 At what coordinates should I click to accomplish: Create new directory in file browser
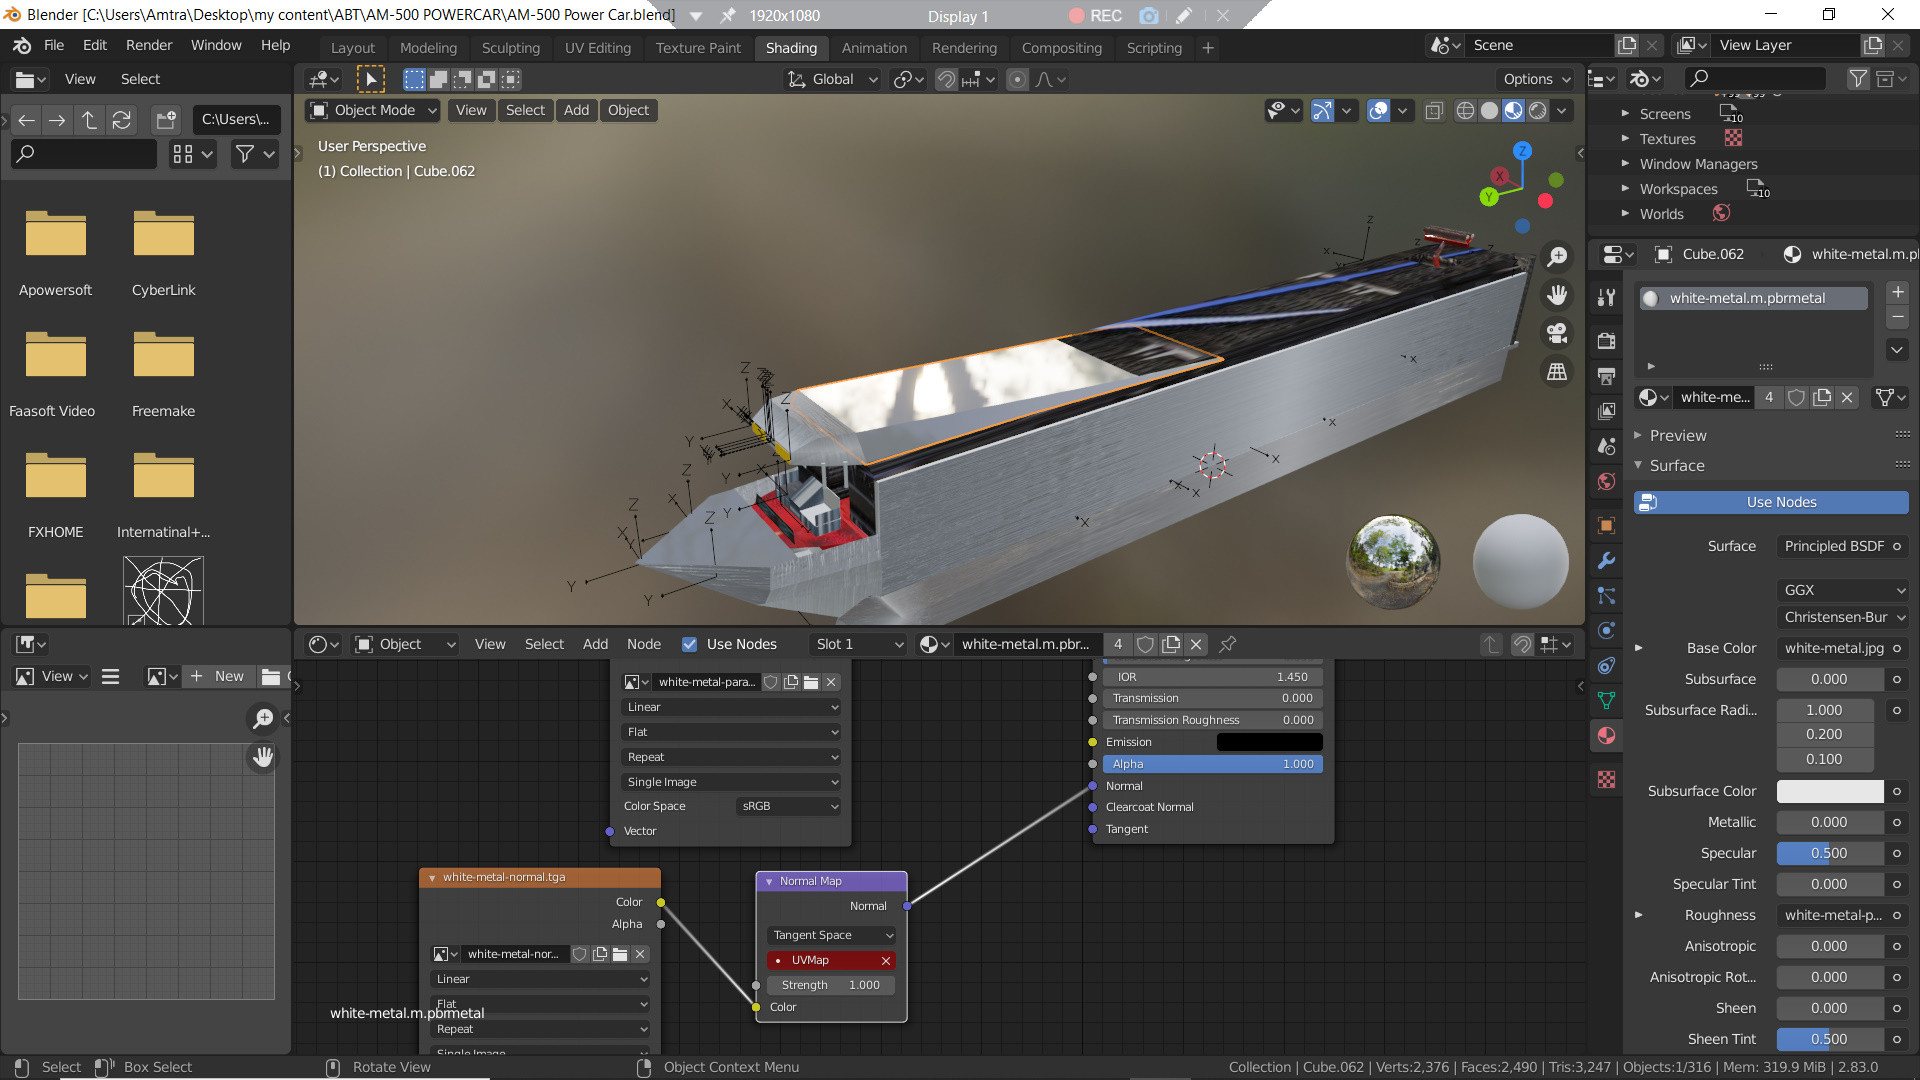coord(166,120)
